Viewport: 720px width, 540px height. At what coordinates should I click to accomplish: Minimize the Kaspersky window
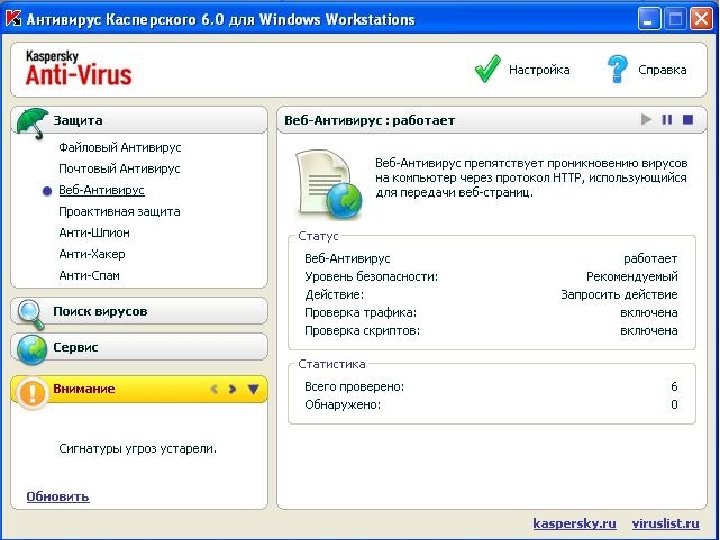tap(648, 19)
